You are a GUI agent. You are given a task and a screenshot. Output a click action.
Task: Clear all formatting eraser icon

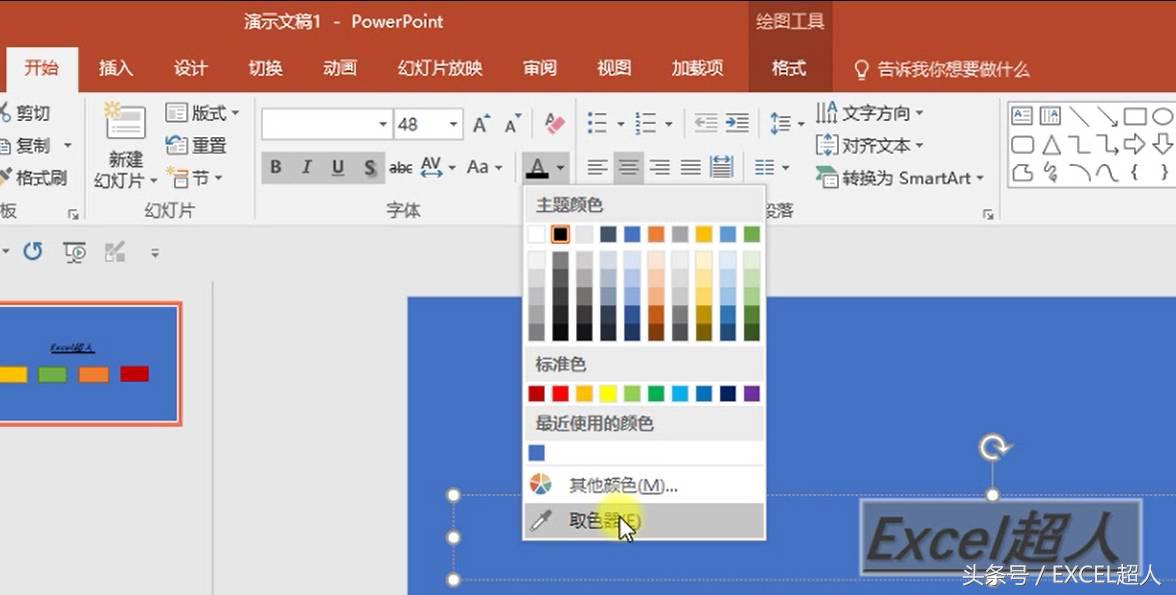tap(554, 124)
